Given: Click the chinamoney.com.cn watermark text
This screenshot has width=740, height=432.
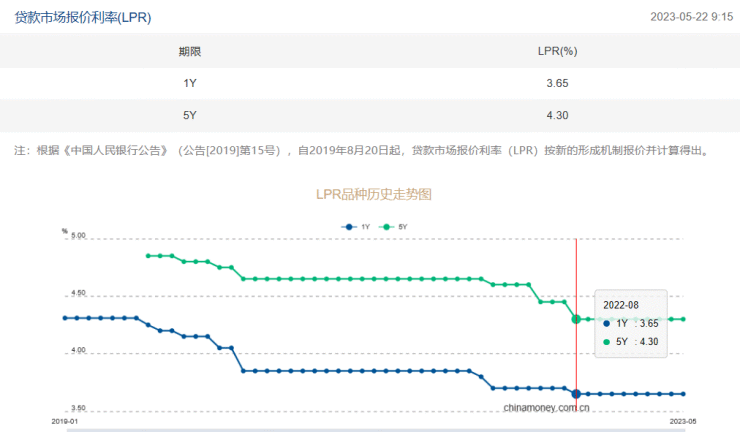Looking at the screenshot, I should click(x=546, y=408).
